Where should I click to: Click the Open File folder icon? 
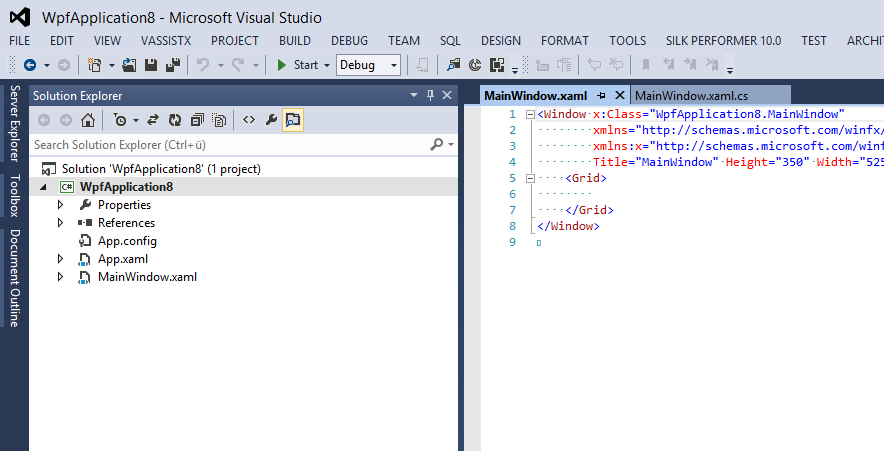point(129,65)
